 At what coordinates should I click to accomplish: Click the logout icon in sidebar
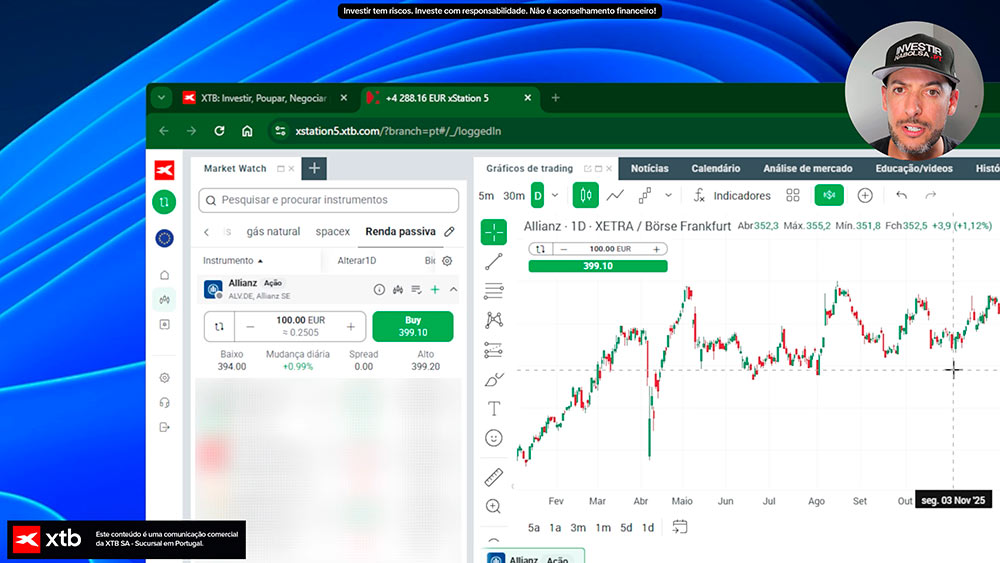165,427
